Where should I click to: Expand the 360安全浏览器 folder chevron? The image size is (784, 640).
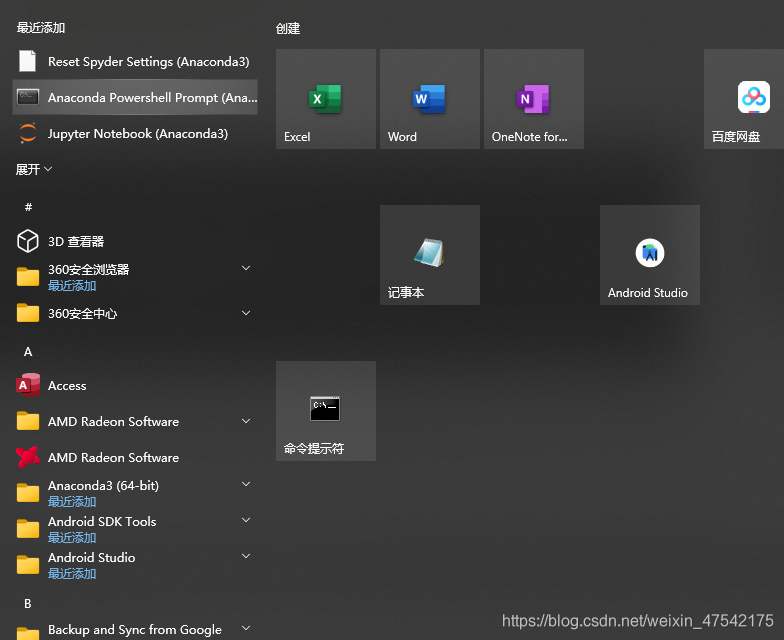[246, 268]
